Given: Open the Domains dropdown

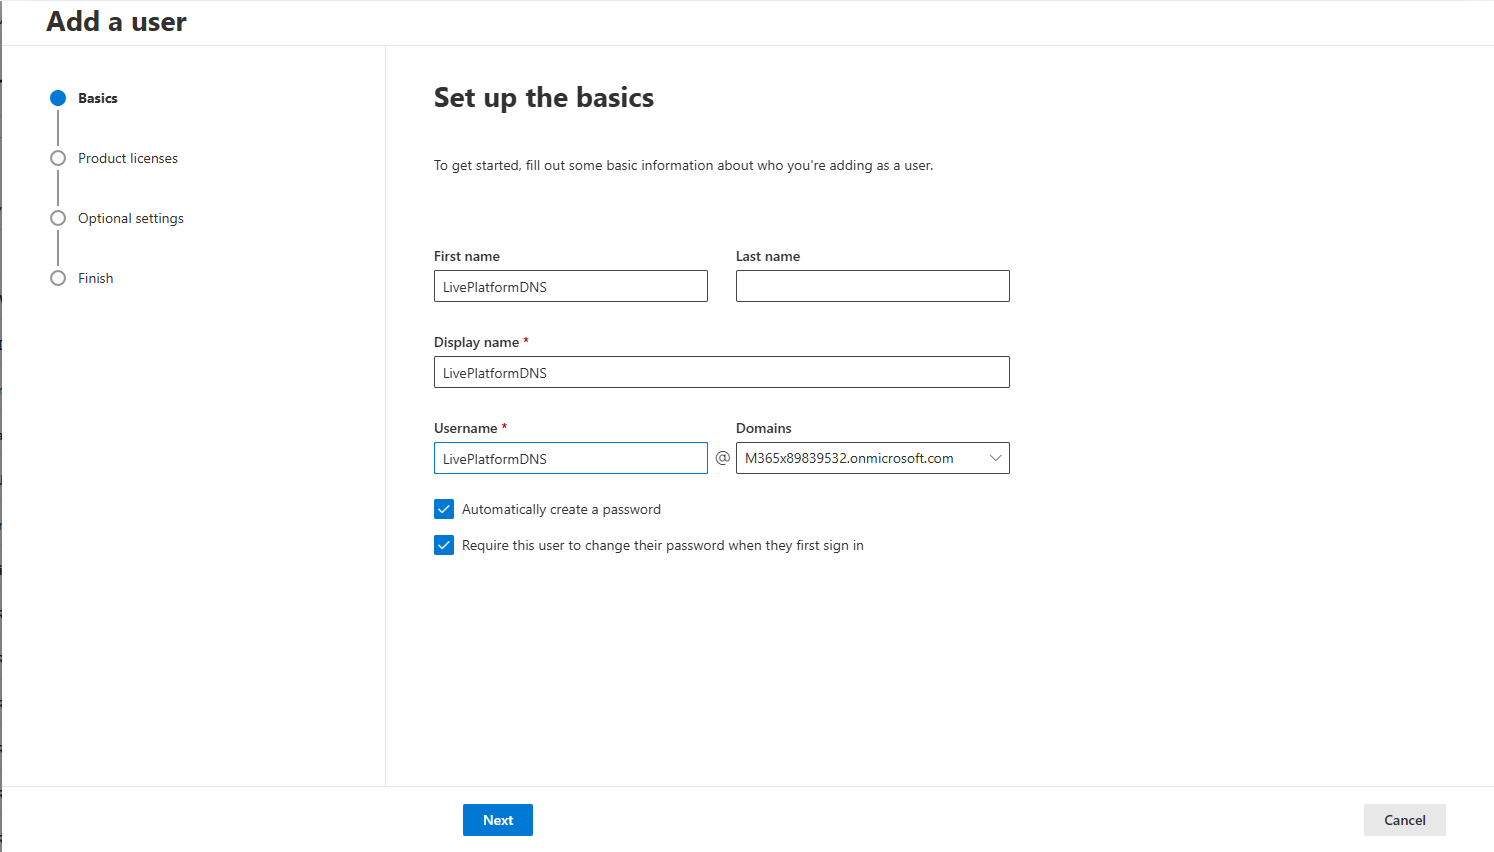Looking at the screenshot, I should [872, 458].
